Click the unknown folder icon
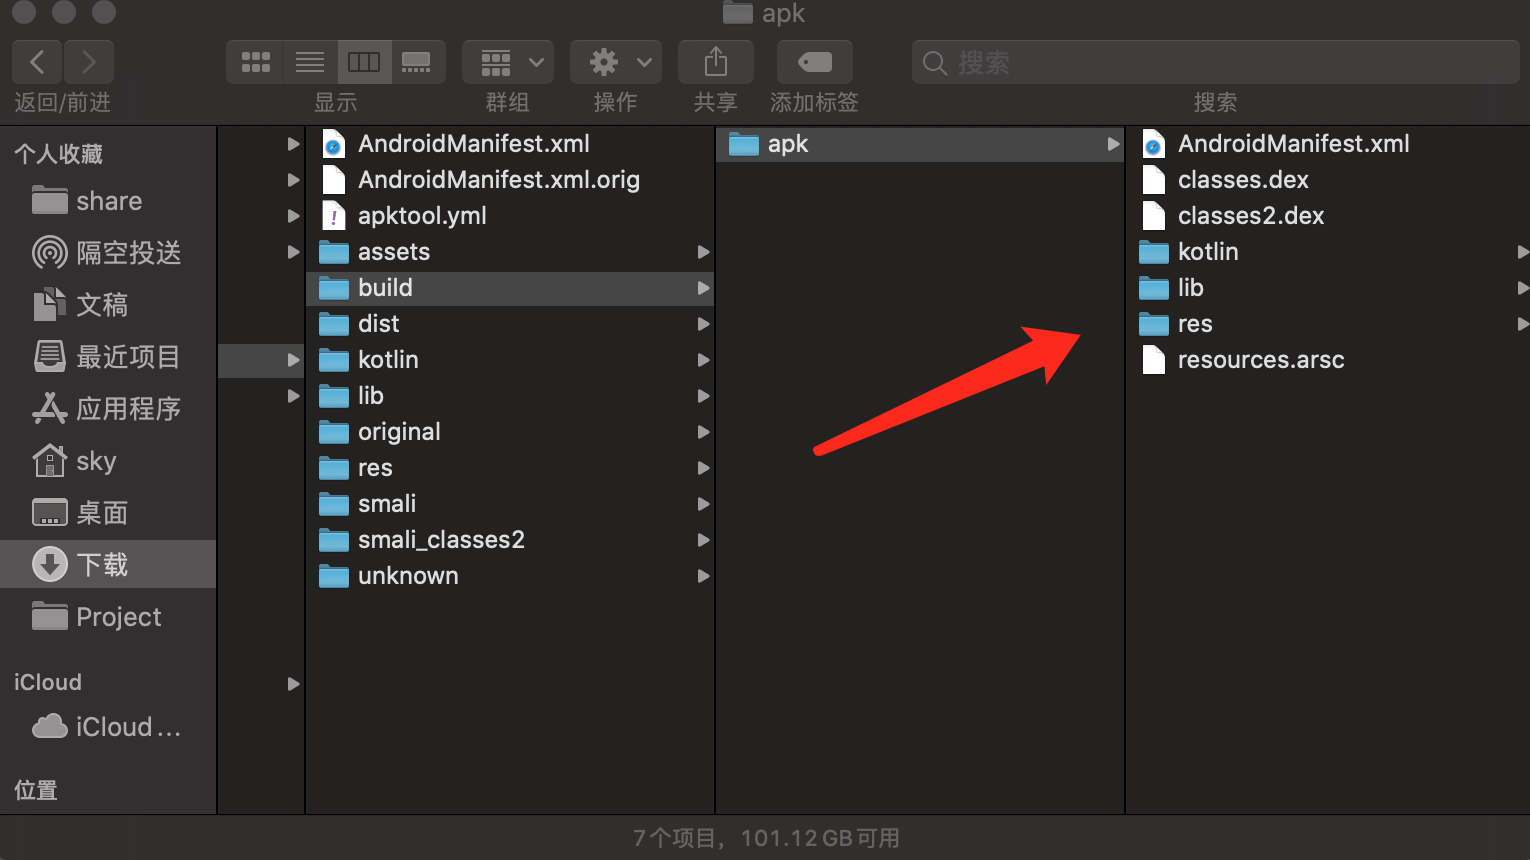 point(334,577)
